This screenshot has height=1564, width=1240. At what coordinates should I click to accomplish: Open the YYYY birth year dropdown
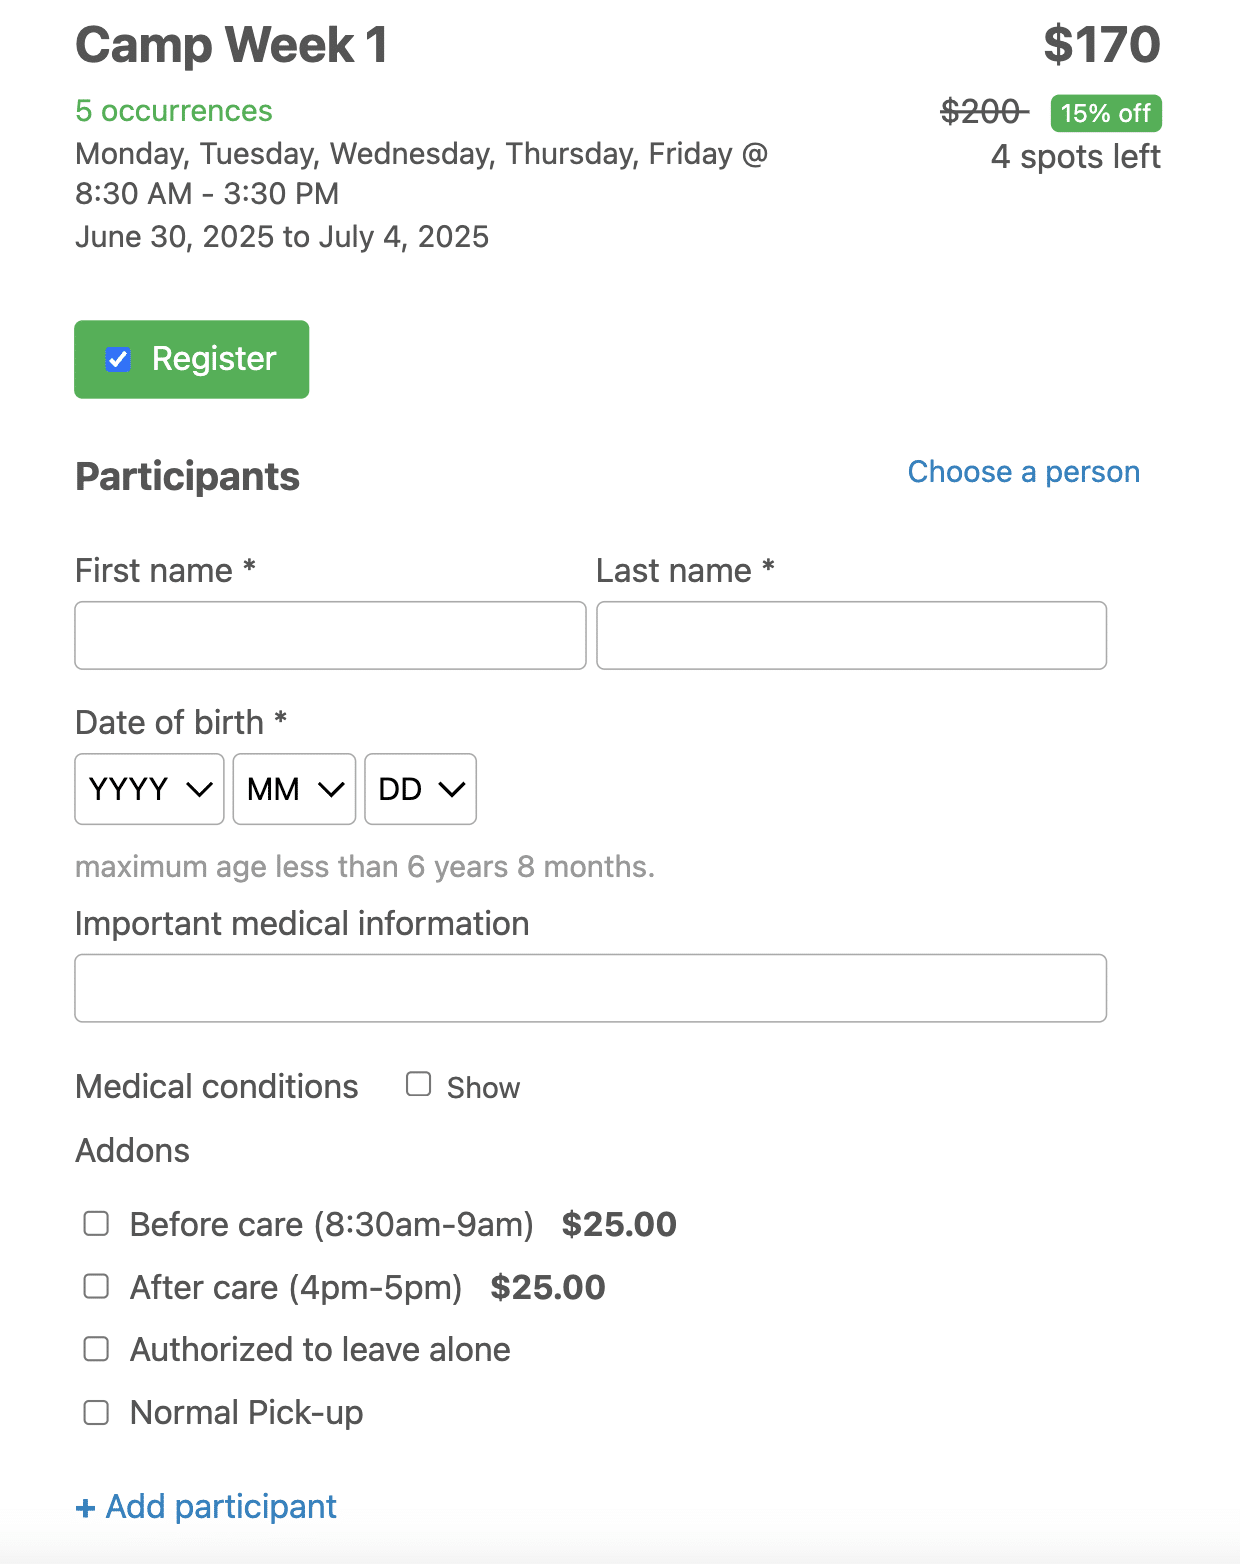click(x=148, y=789)
